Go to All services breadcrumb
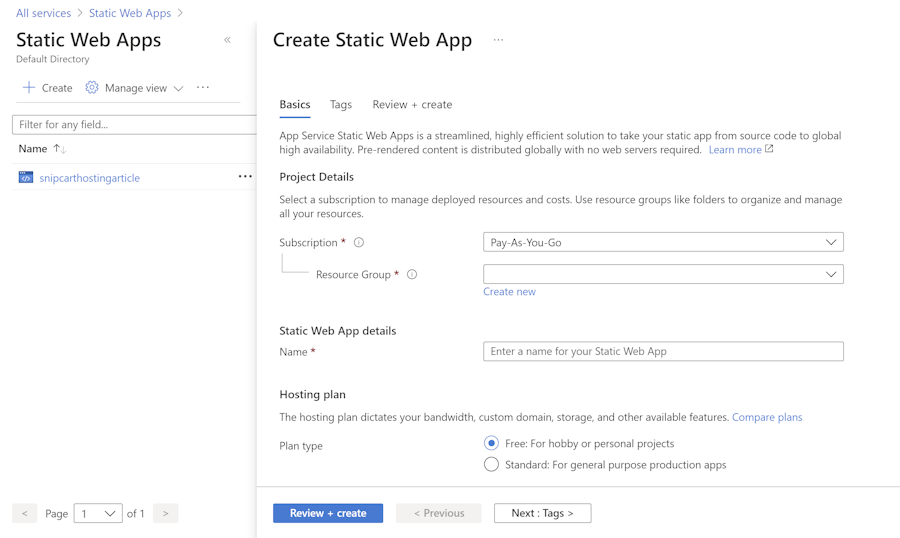 click(x=44, y=13)
